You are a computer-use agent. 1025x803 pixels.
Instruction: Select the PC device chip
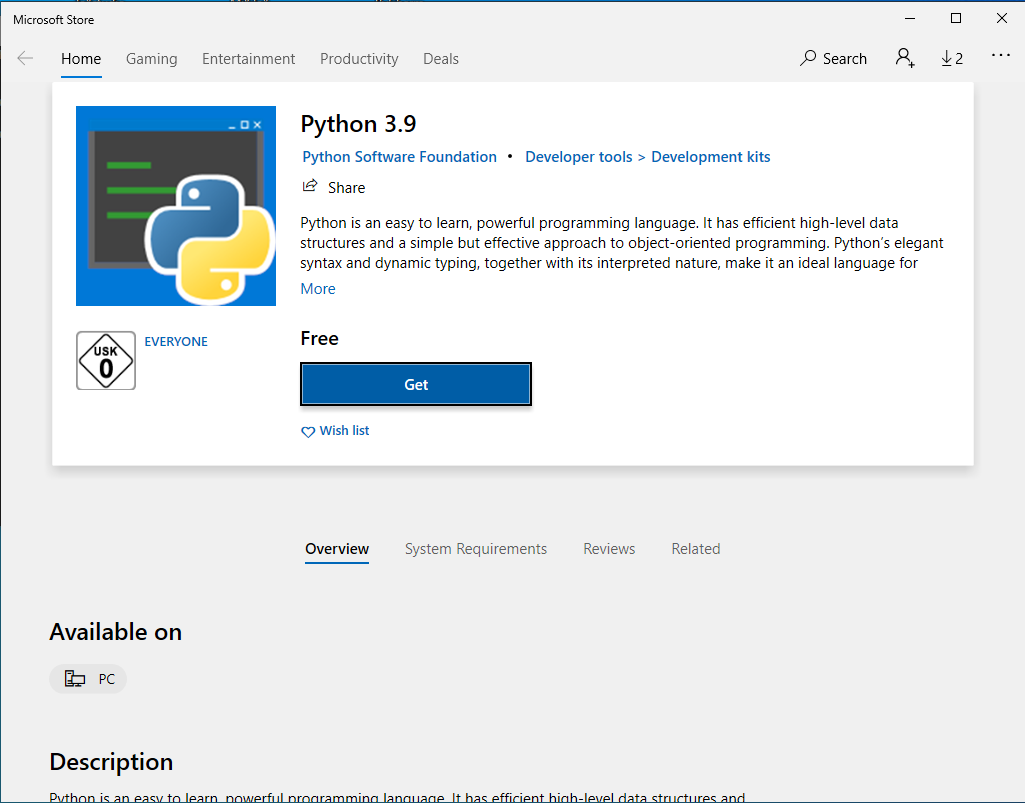[88, 679]
